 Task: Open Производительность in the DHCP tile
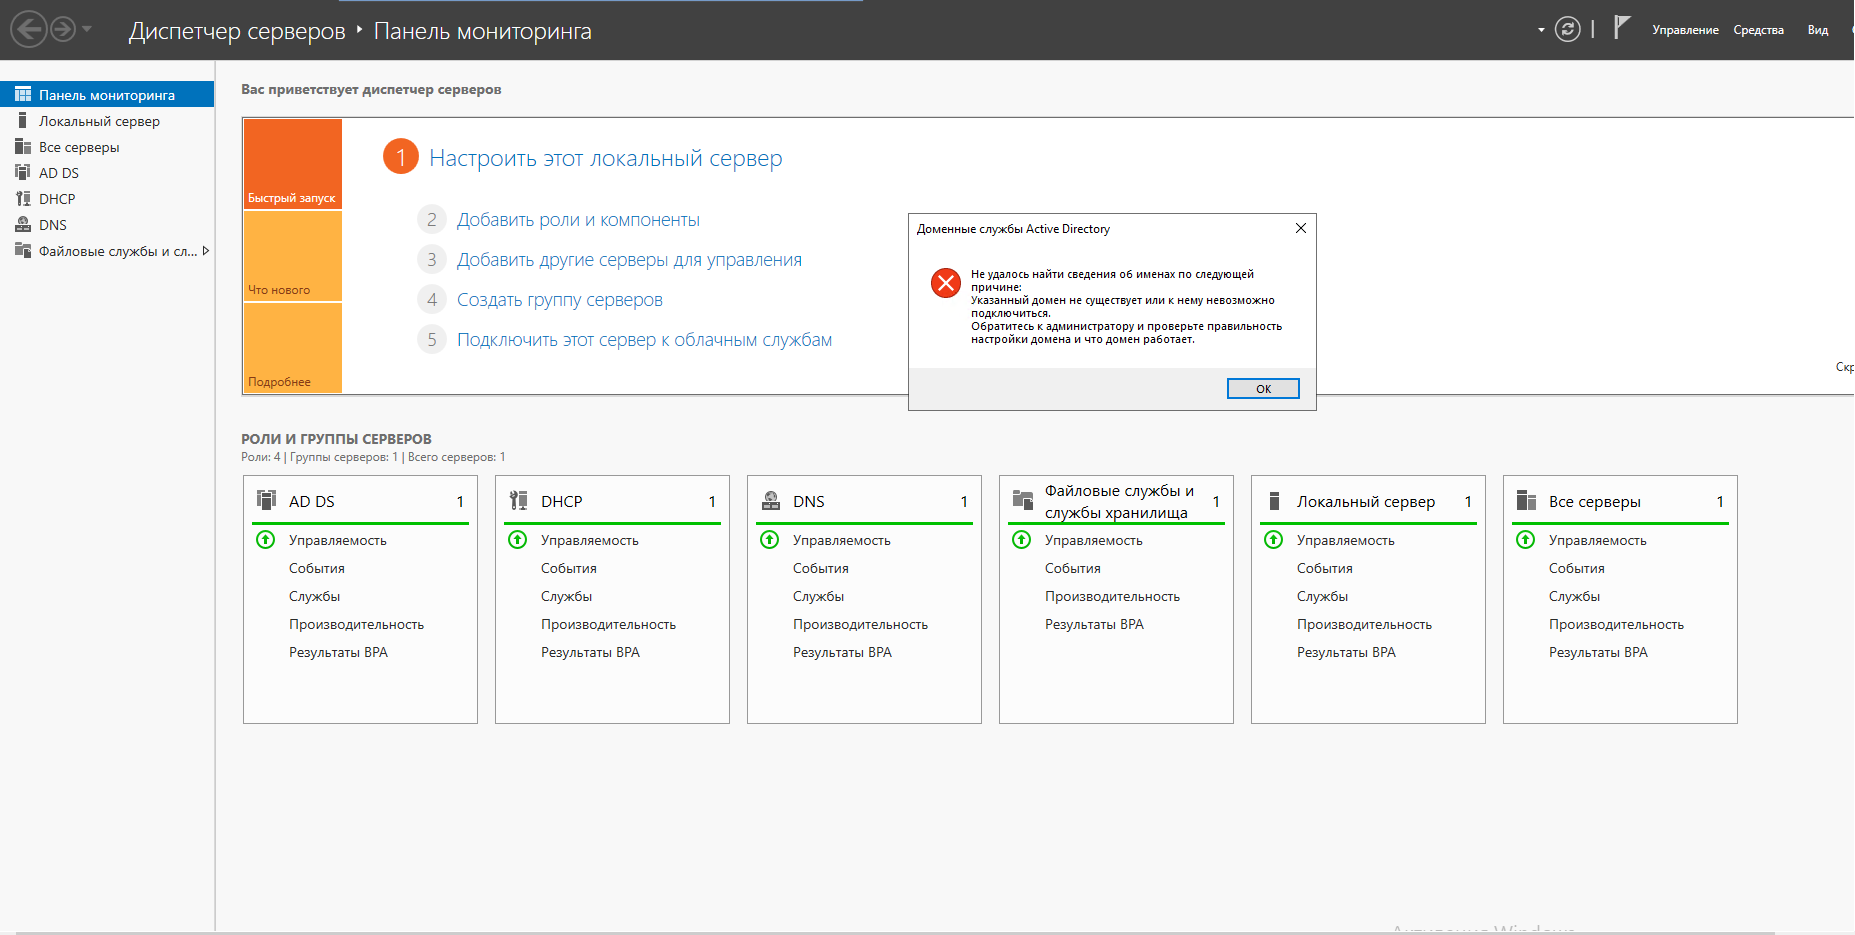click(x=608, y=624)
